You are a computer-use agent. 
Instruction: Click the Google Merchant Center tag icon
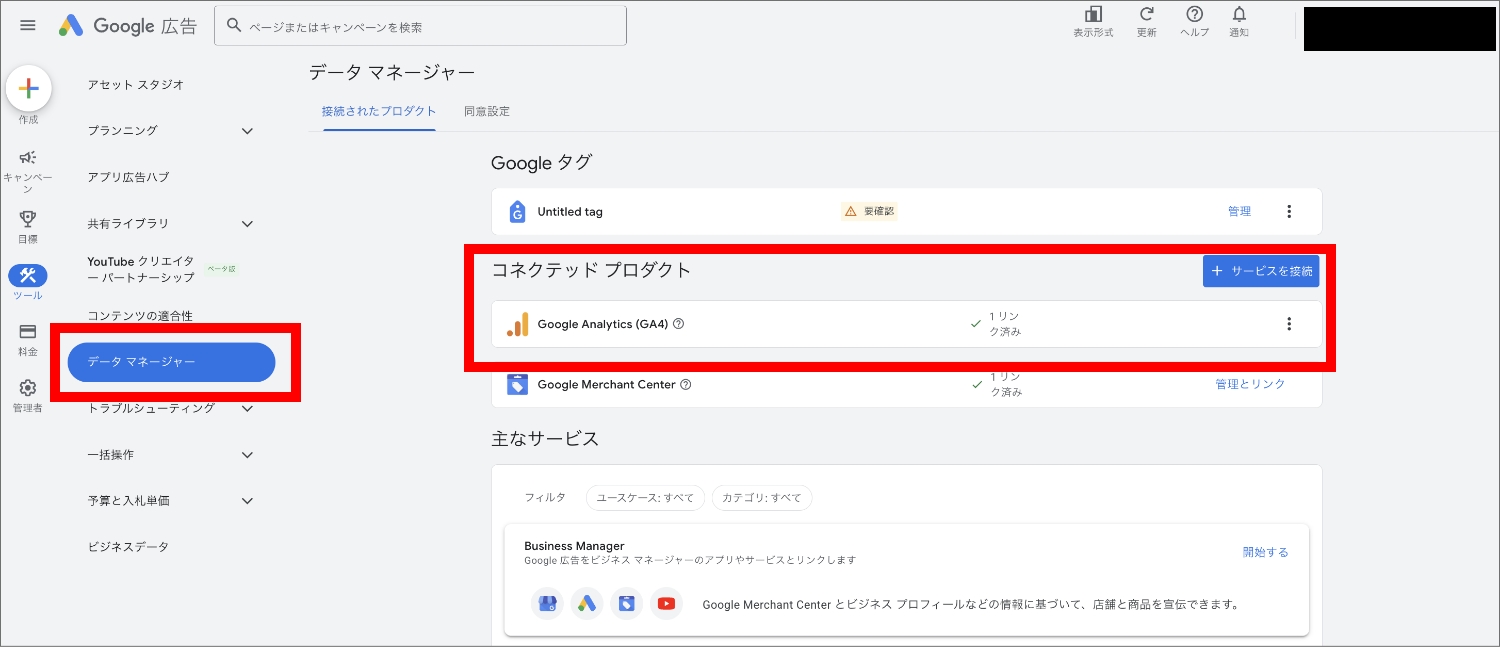[x=517, y=384]
